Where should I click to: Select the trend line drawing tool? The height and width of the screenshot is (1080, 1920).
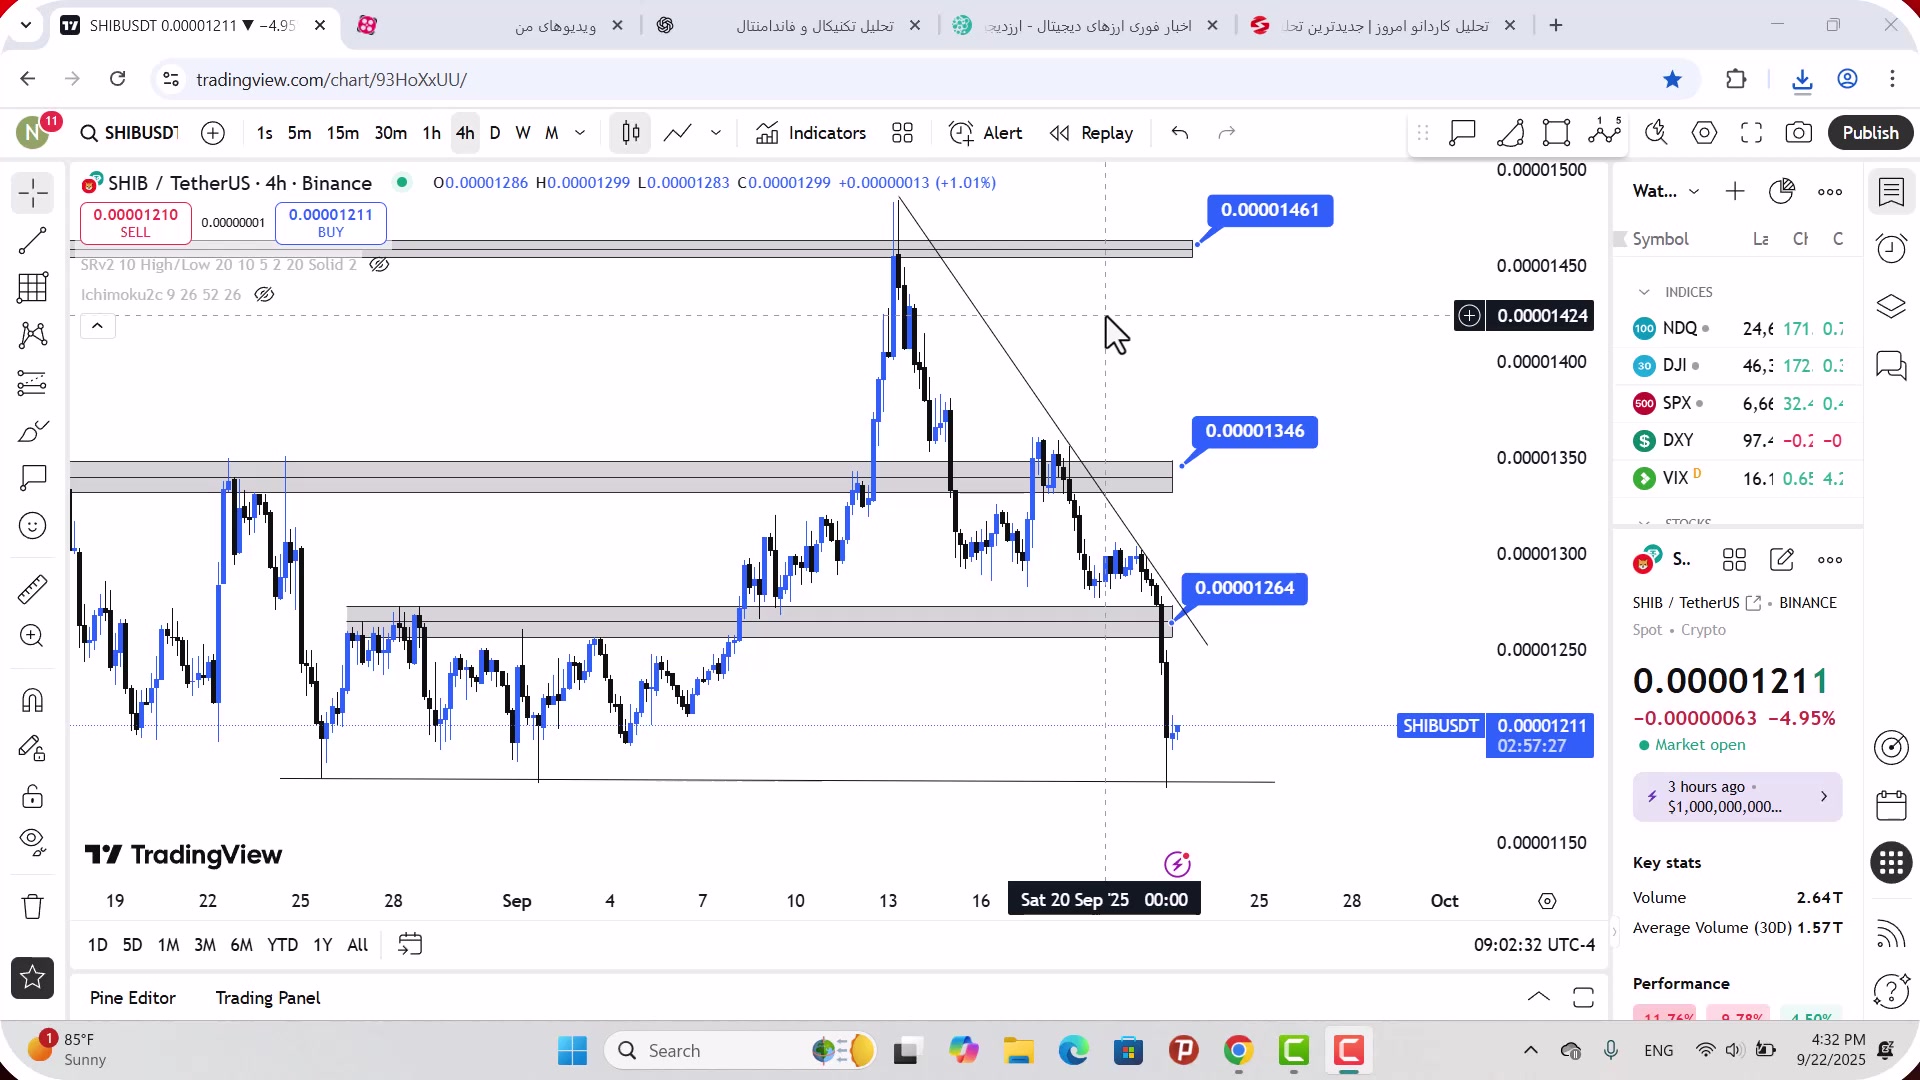(x=33, y=241)
